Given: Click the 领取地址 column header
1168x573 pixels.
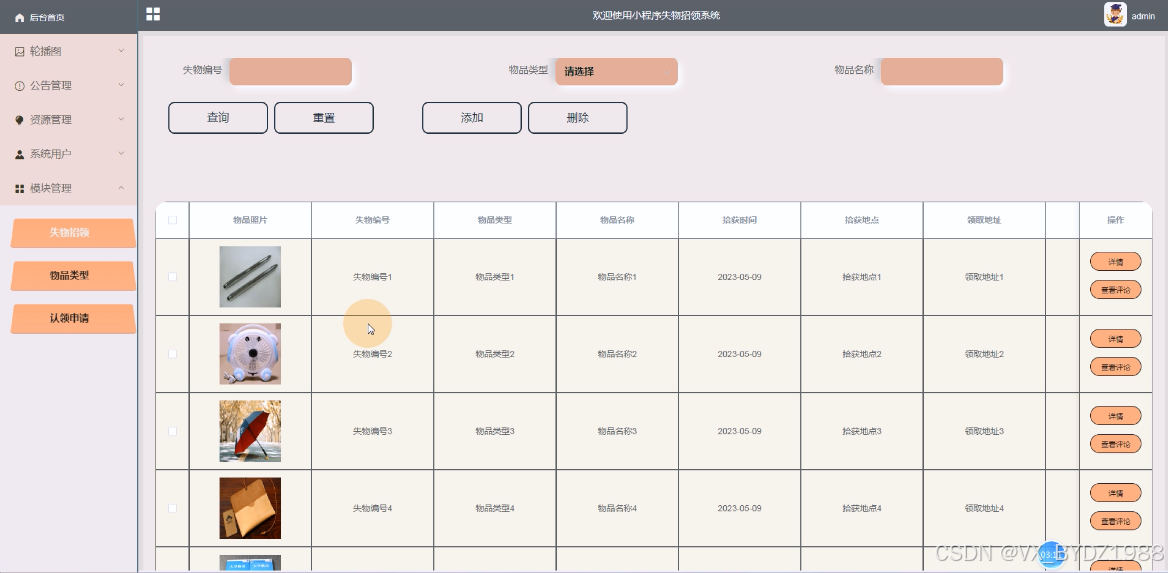Looking at the screenshot, I should coord(984,221).
